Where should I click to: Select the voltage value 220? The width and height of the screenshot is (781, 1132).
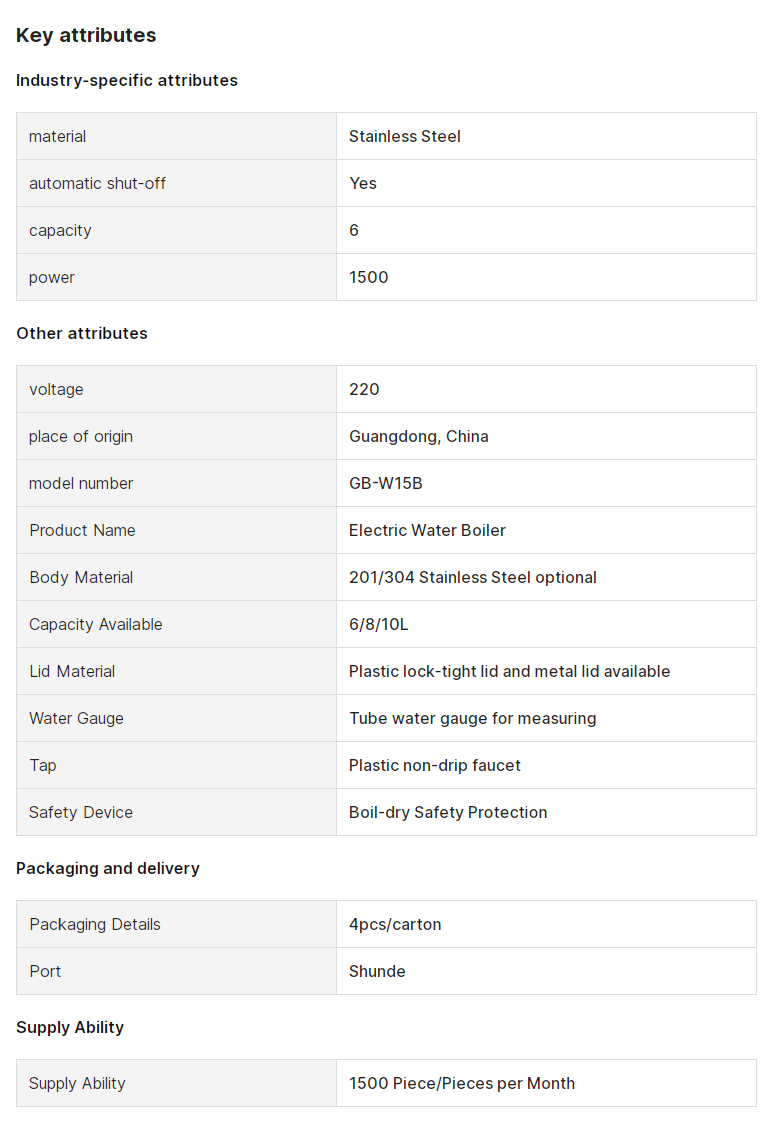pyautogui.click(x=364, y=389)
